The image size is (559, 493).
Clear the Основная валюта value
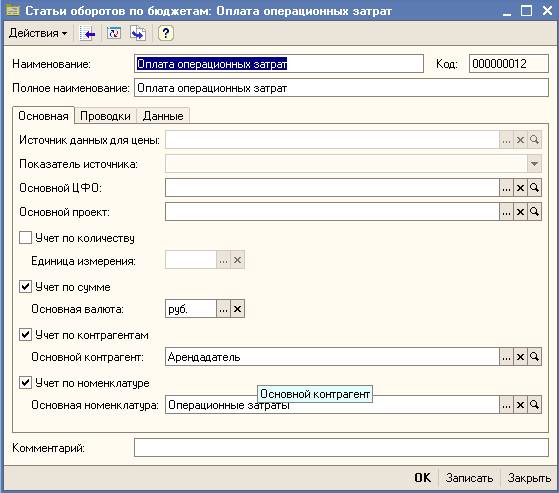coord(237,309)
